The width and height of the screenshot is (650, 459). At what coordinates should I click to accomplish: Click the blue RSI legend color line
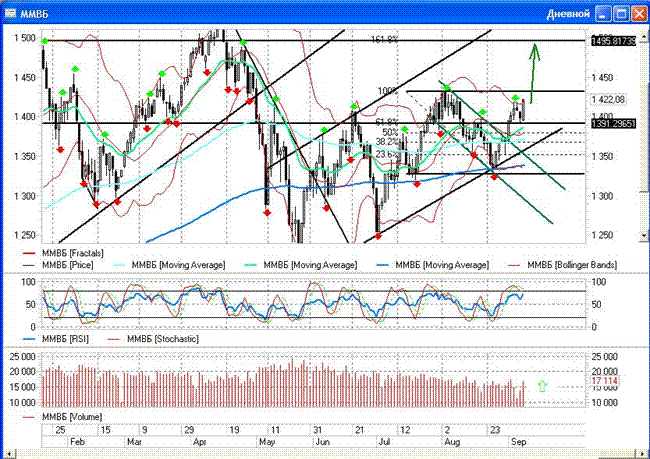click(29, 339)
